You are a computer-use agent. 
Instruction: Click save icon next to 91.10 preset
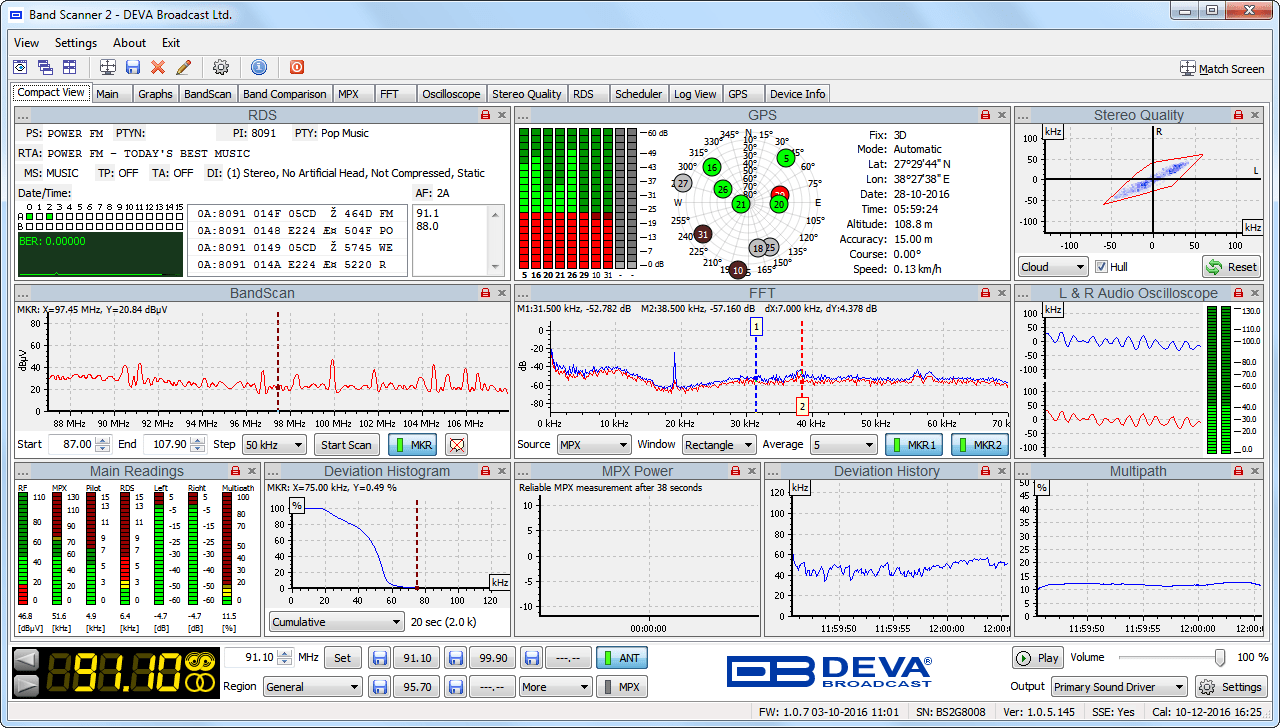pyautogui.click(x=379, y=657)
